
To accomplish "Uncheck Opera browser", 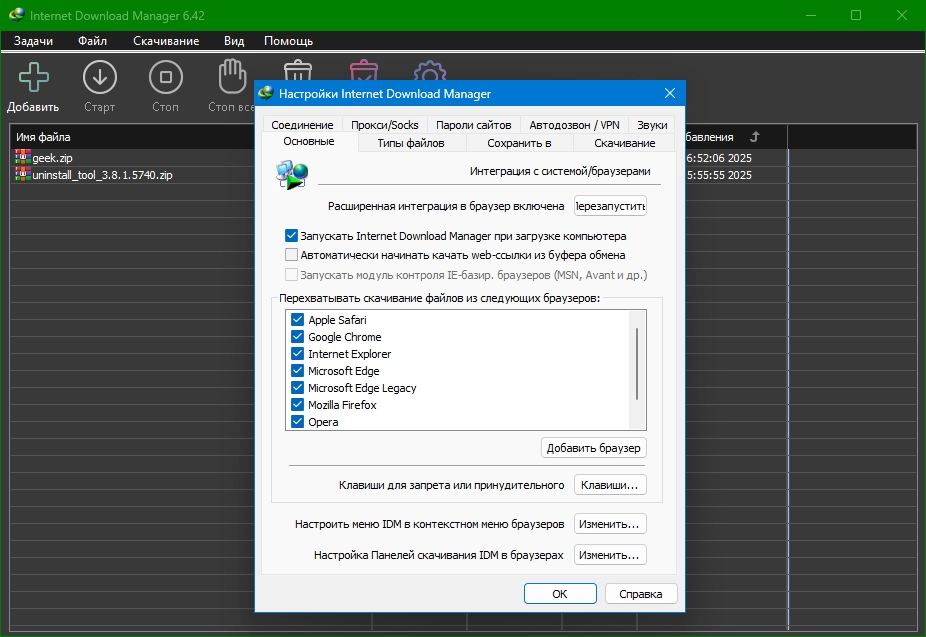I will tap(298, 422).
